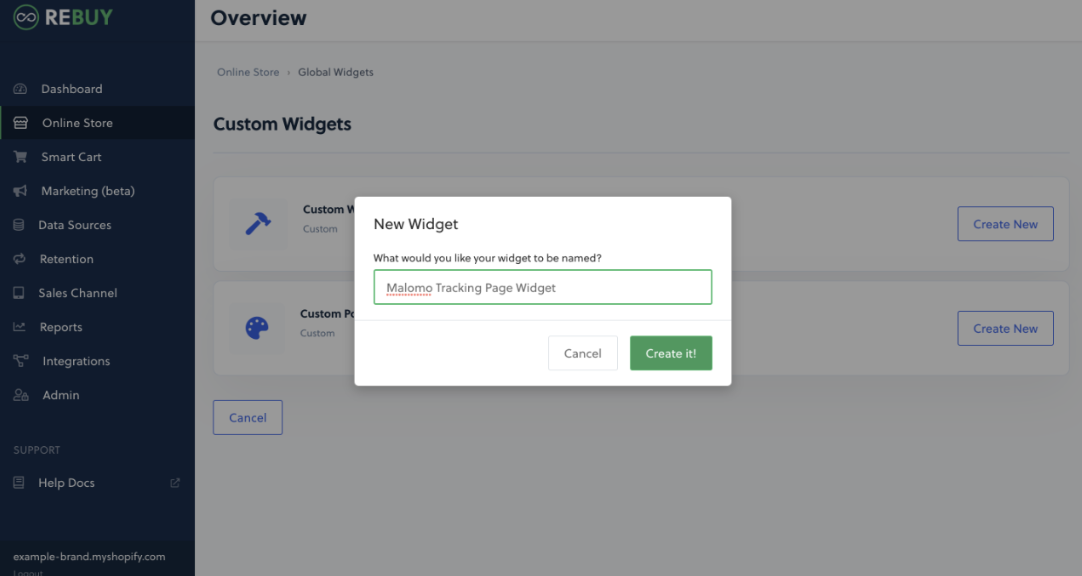Image resolution: width=1082 pixels, height=576 pixels.
Task: Click the Reports chart icon
Action: (19, 327)
